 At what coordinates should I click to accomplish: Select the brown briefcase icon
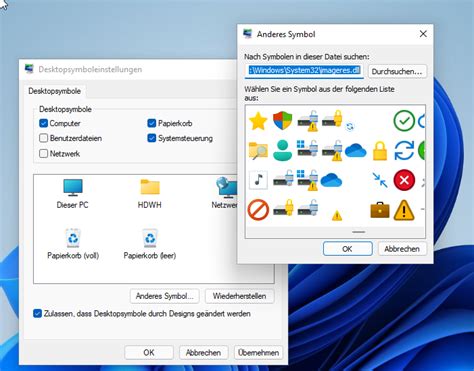(380, 210)
